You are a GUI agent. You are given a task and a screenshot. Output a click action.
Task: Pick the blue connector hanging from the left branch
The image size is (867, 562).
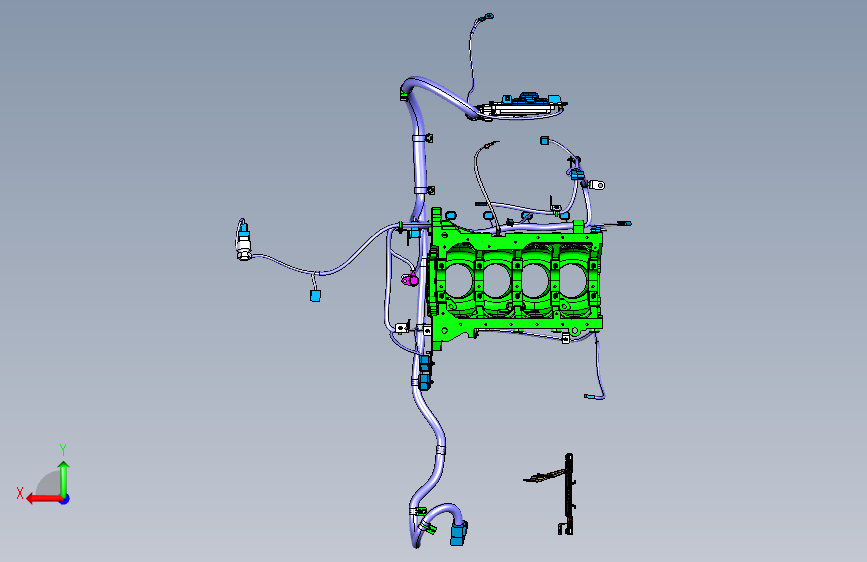[x=315, y=296]
